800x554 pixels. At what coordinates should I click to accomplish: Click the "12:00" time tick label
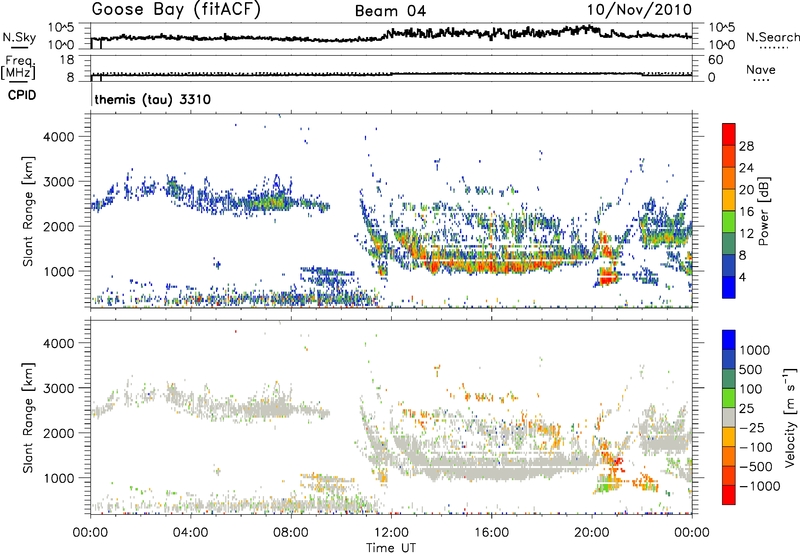391,533
